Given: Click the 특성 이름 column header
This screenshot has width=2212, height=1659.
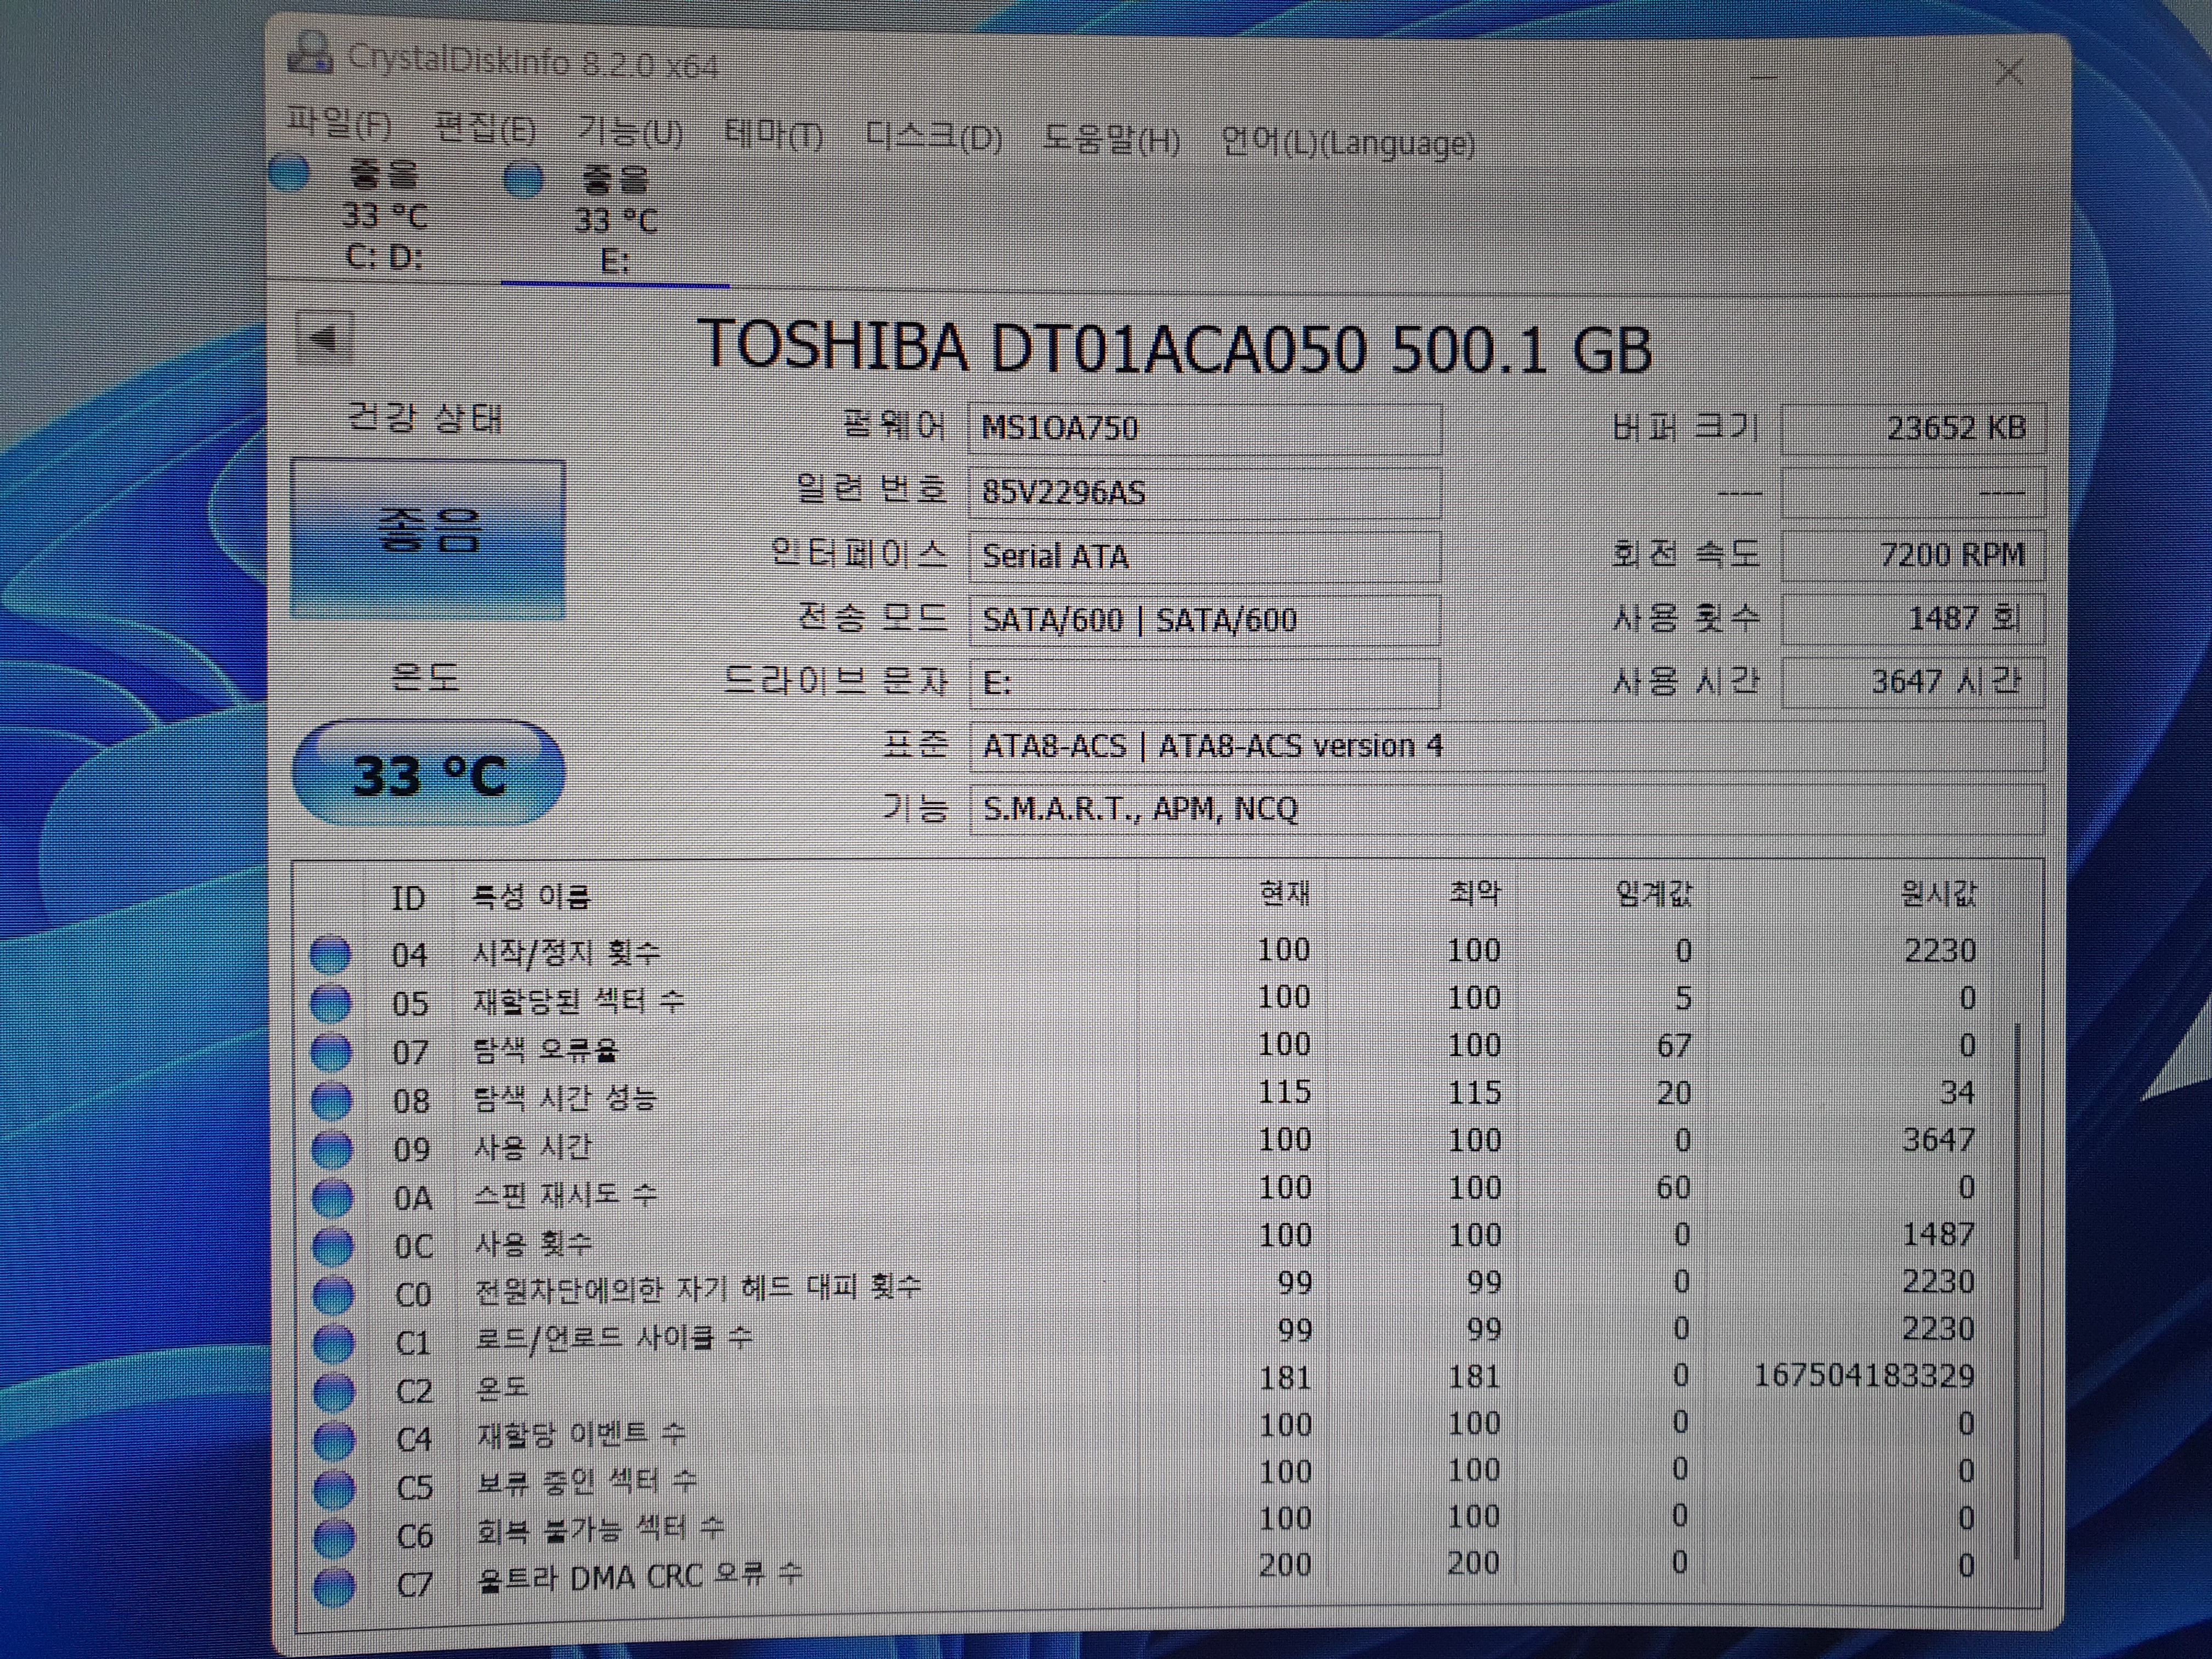Looking at the screenshot, I should pos(531,896).
